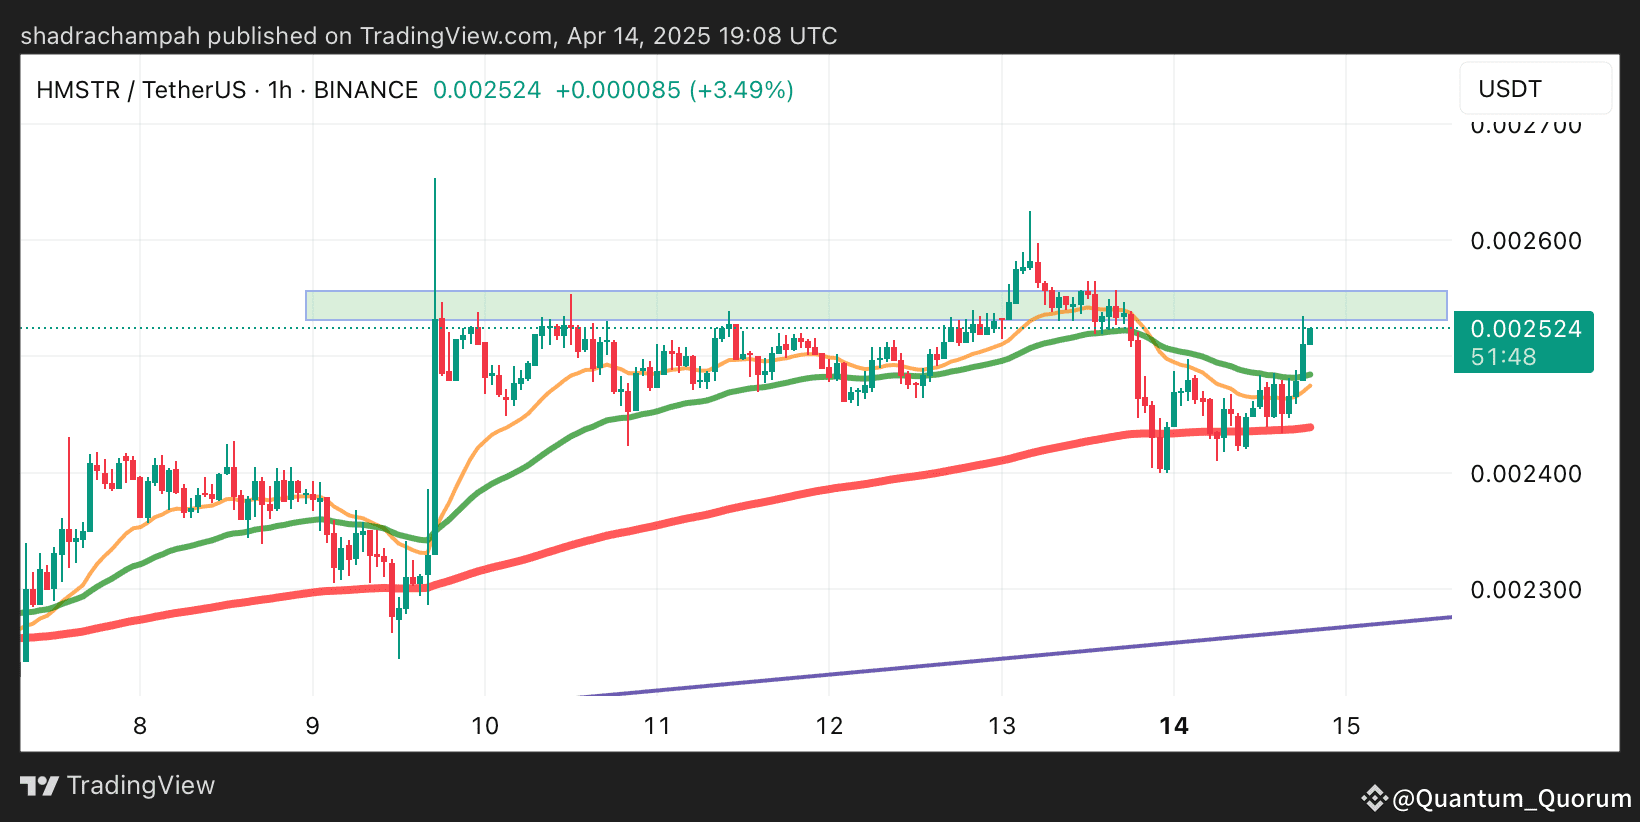Click date label 12 on time axis

point(829,726)
